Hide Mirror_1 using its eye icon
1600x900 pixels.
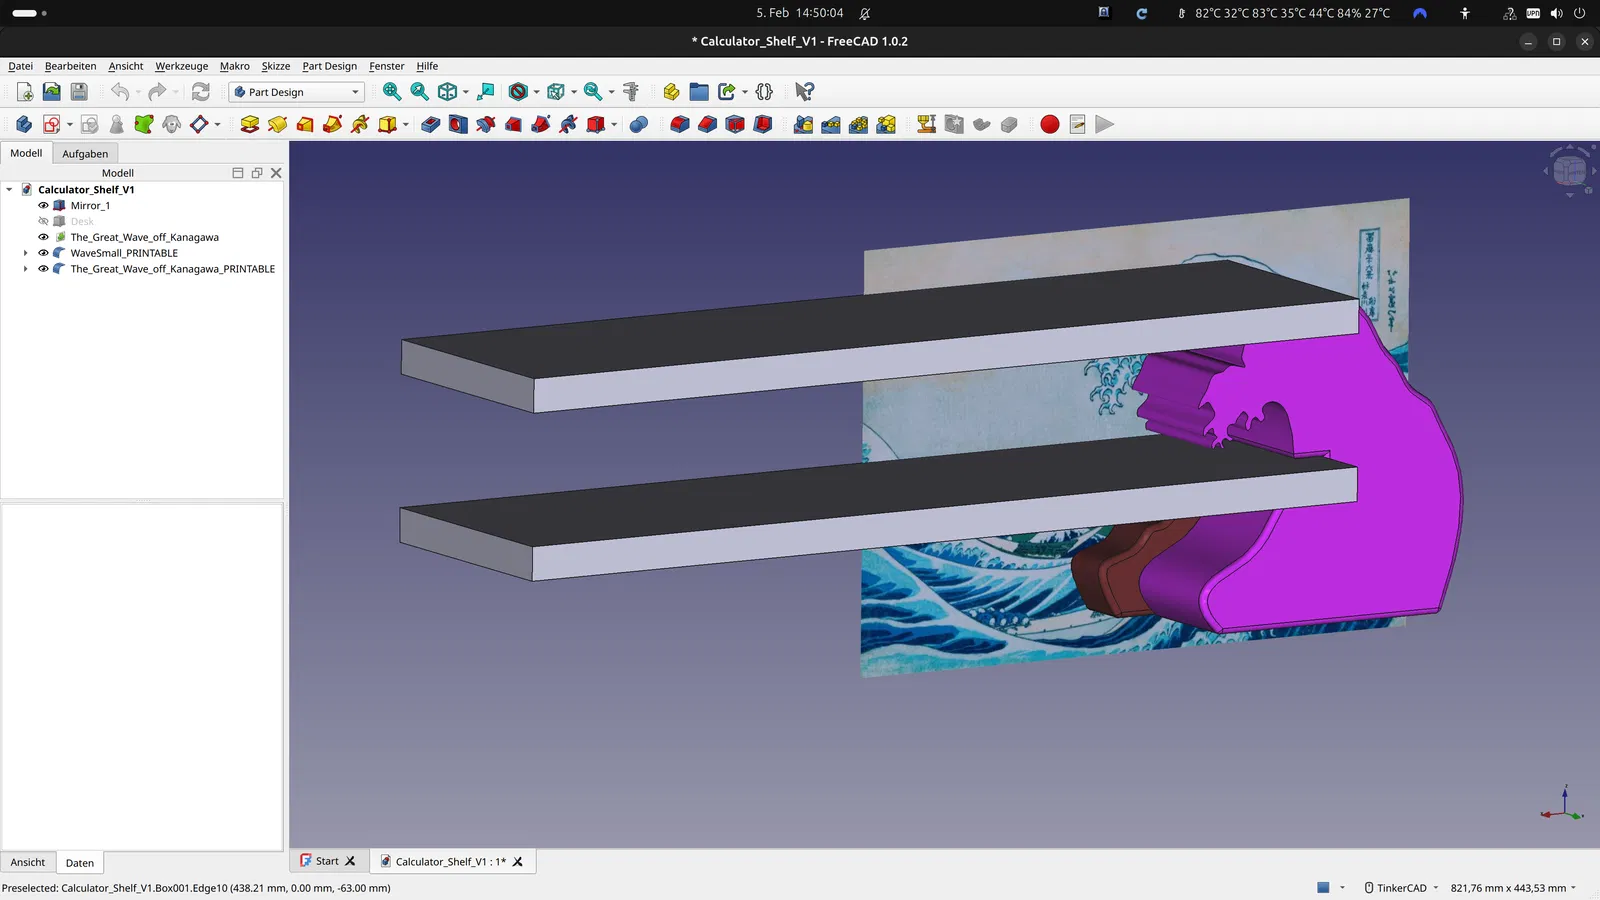coord(43,205)
